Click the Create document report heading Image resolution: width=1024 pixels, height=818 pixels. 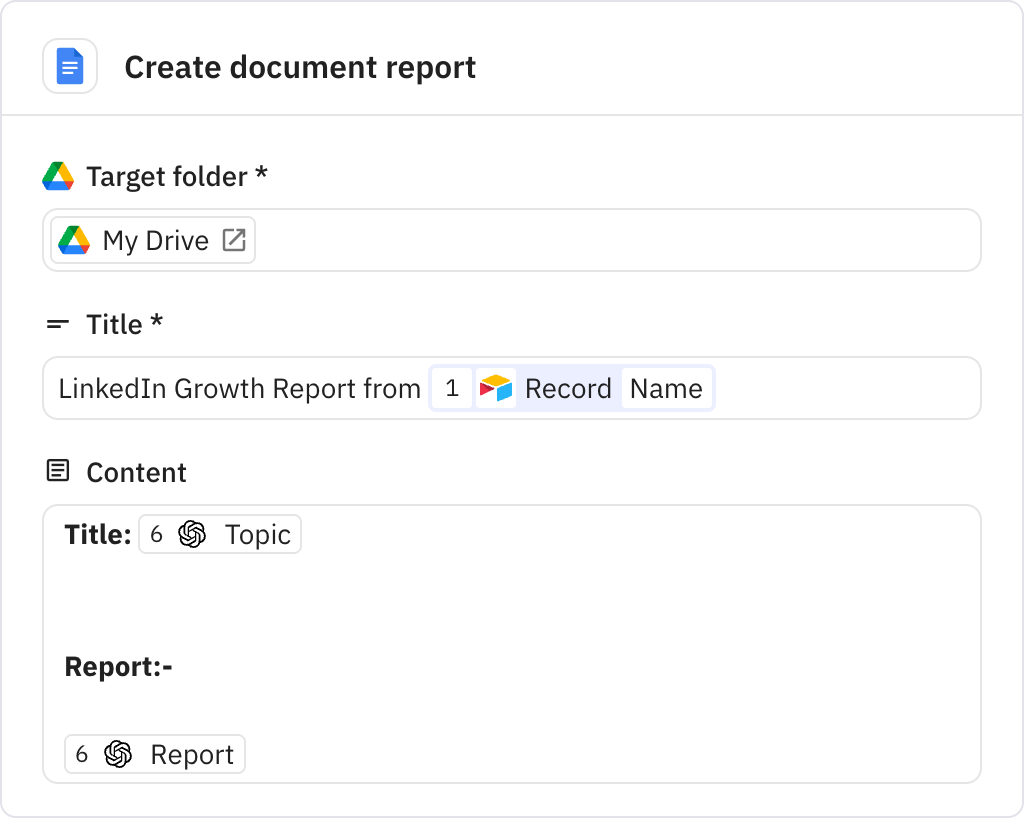[x=300, y=67]
